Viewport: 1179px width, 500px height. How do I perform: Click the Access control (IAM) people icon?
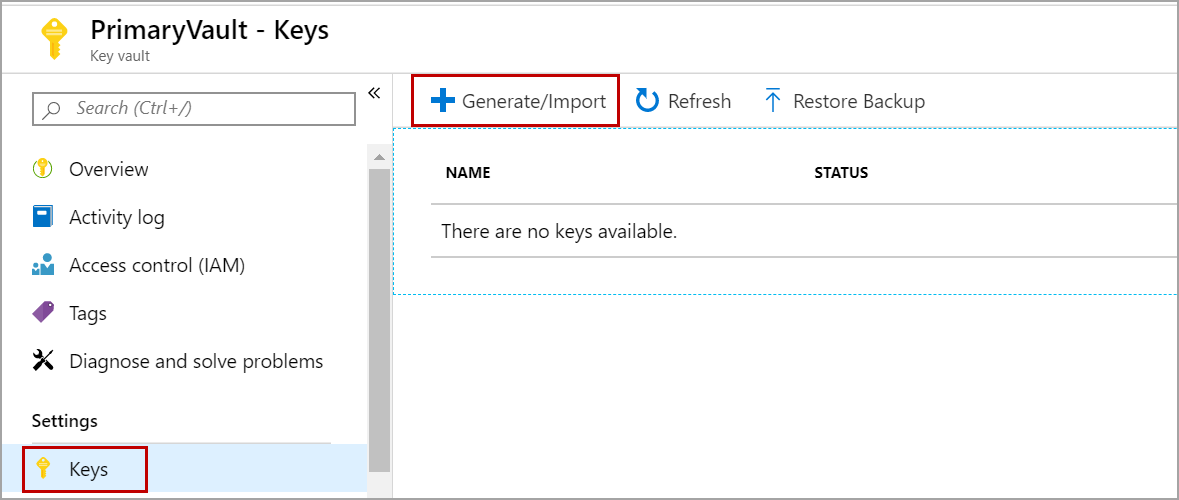tap(42, 266)
